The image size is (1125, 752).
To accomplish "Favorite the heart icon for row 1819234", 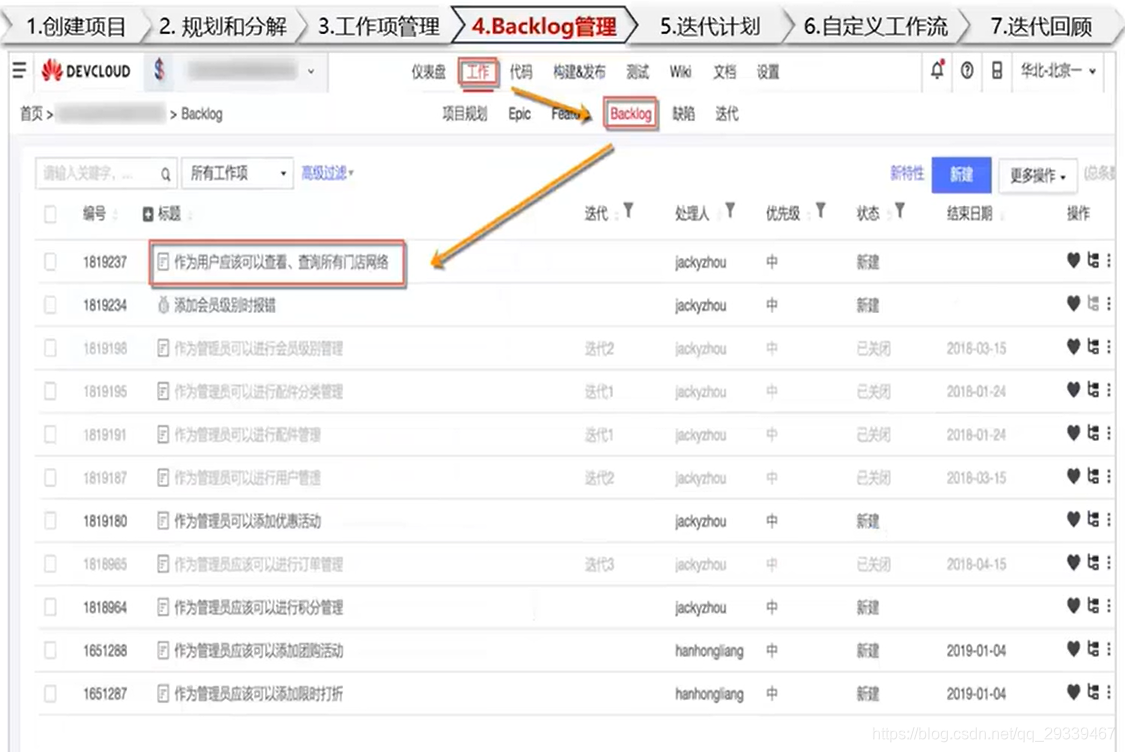I will tap(1073, 304).
